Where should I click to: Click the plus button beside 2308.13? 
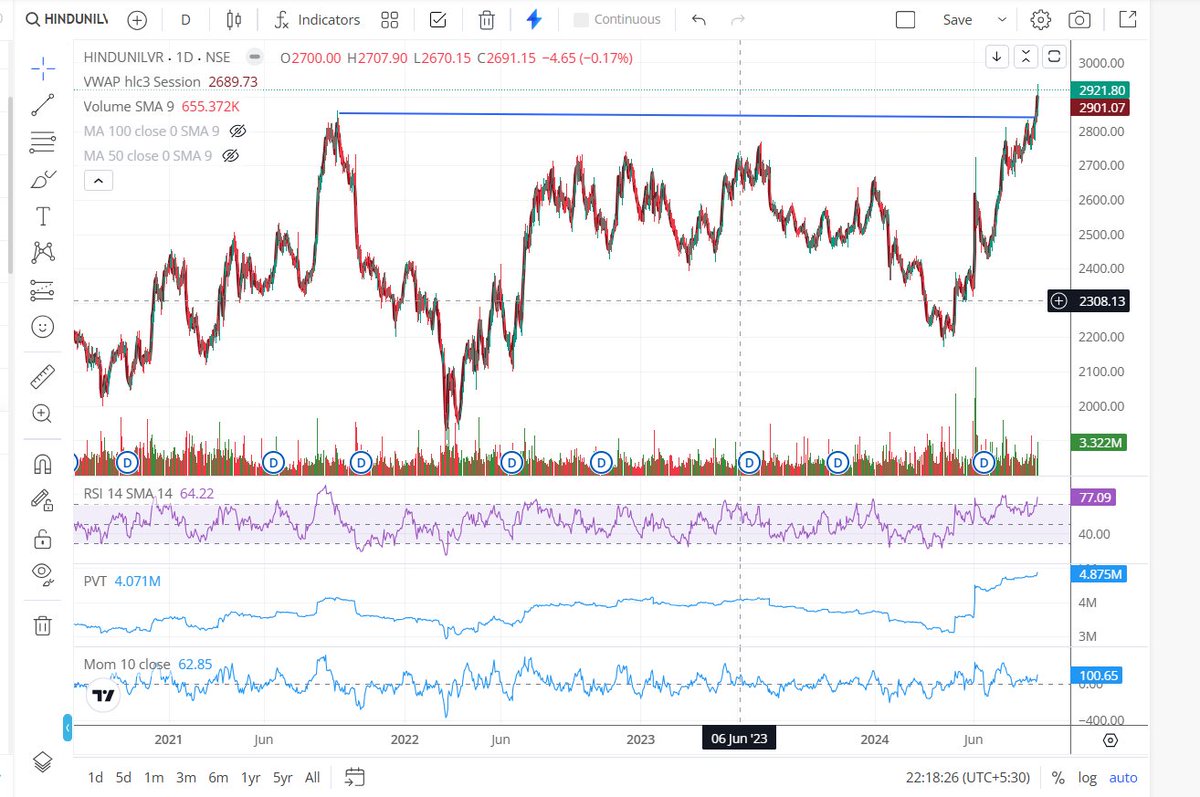click(1060, 301)
